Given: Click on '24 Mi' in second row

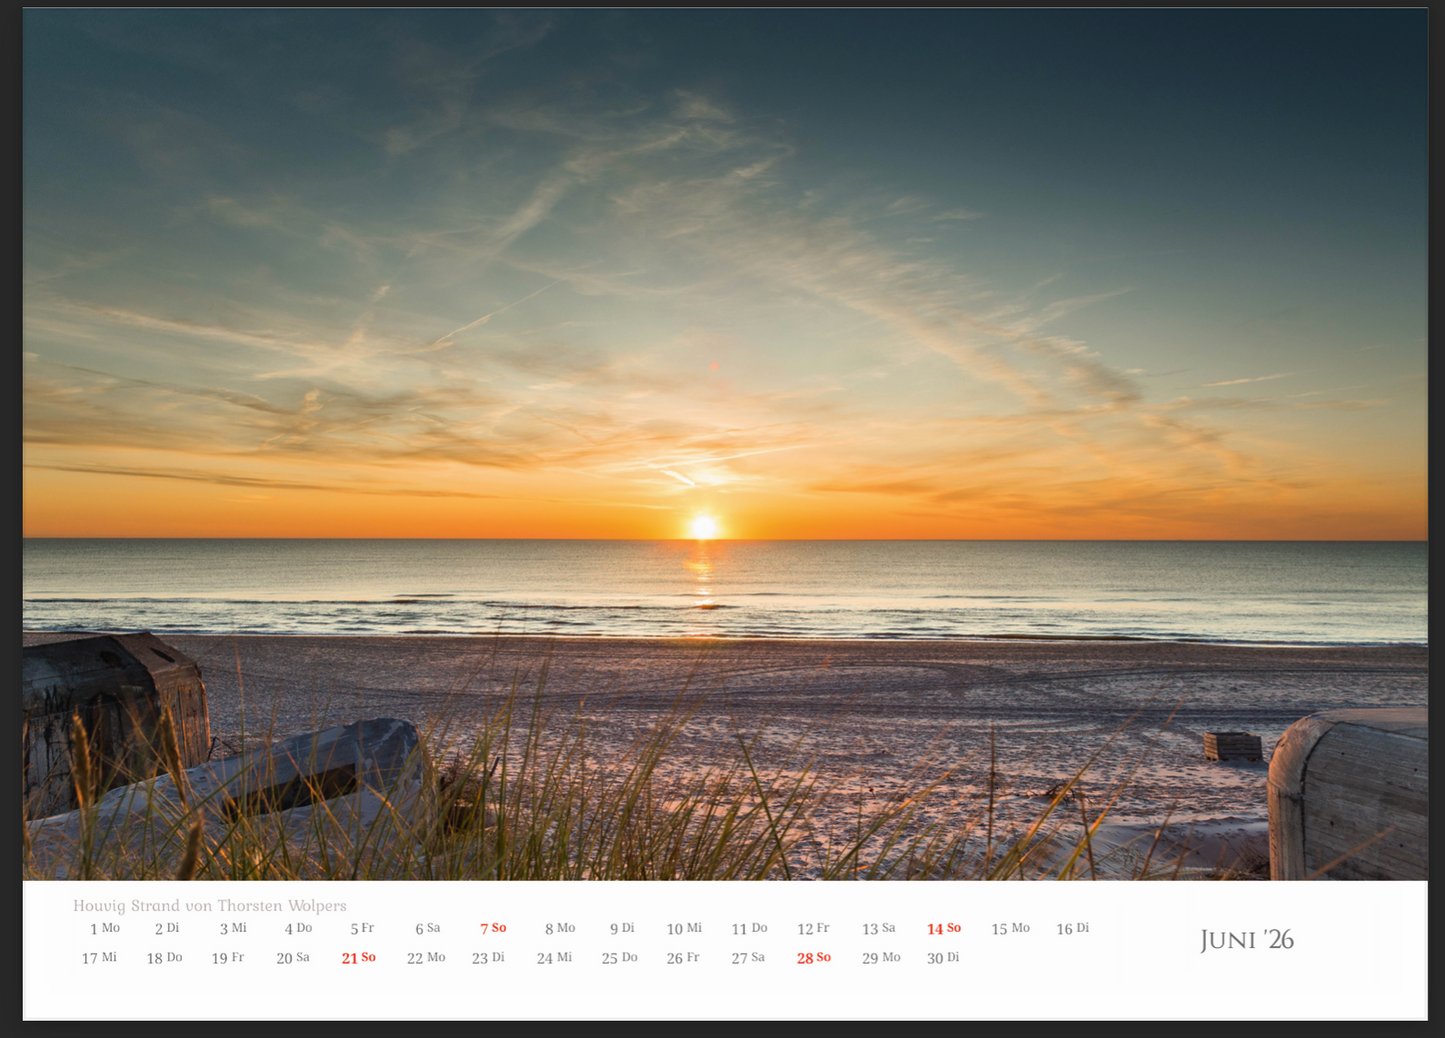Looking at the screenshot, I should pyautogui.click(x=554, y=958).
